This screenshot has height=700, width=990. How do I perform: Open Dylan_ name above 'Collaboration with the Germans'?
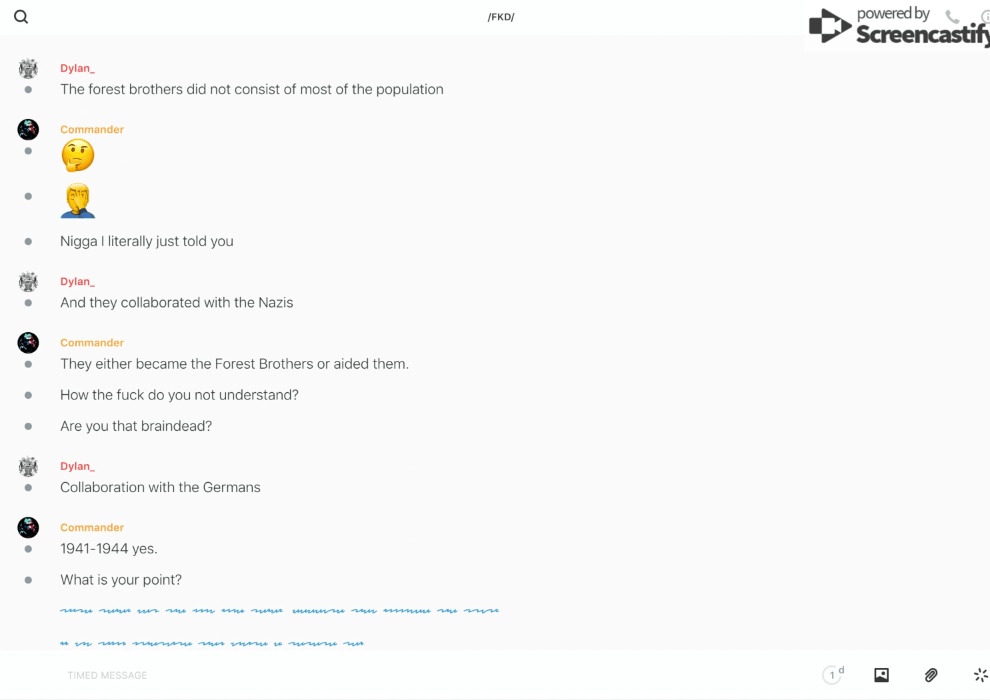click(x=77, y=466)
